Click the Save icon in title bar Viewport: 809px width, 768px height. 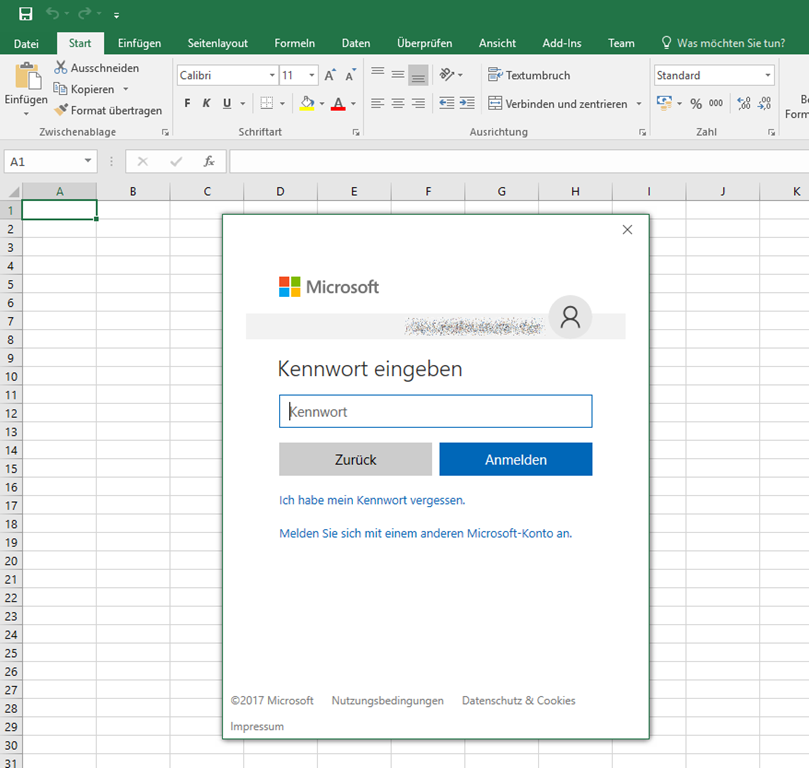[x=25, y=14]
